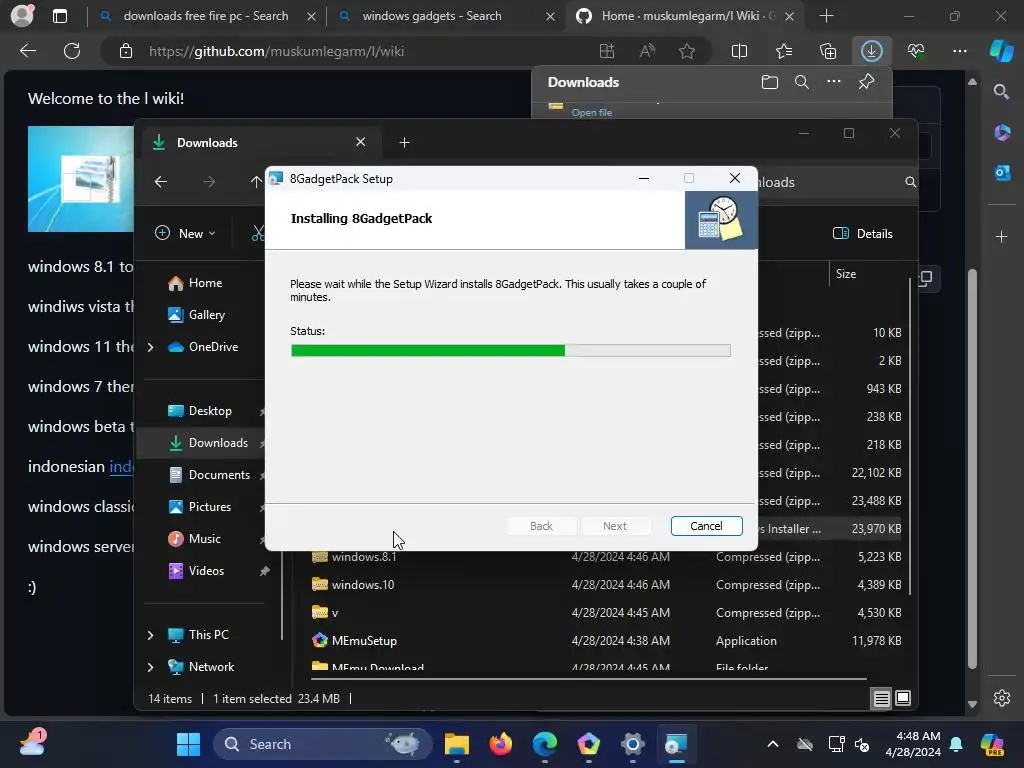Open Edge sidebar settings gear
Image resolution: width=1024 pixels, height=768 pixels.
tap(1001, 697)
